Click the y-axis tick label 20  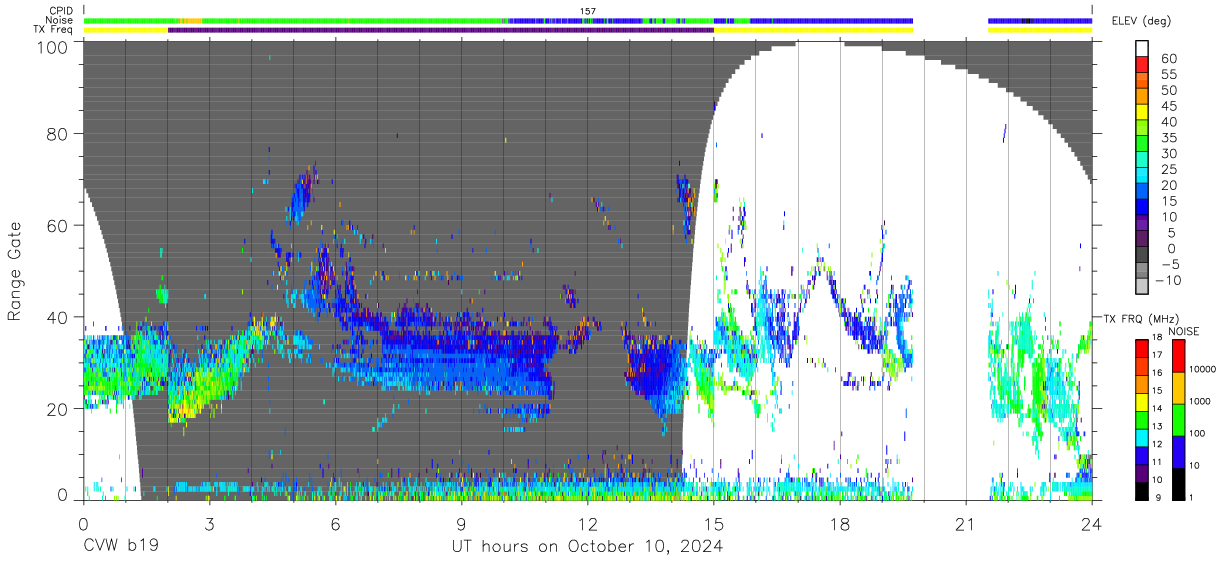click(x=57, y=409)
